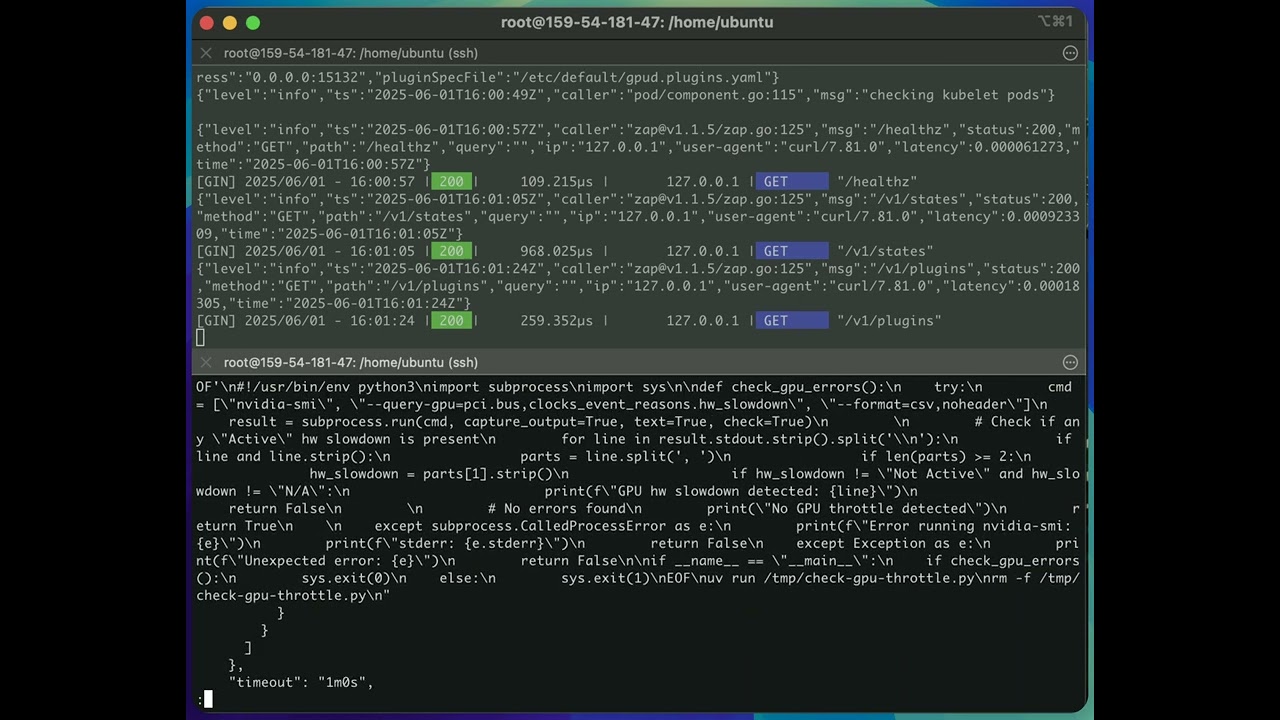Select bottom pane title root@159-54-181-47 (ssh)
Image resolution: width=1280 pixels, height=720 pixels.
point(351,362)
